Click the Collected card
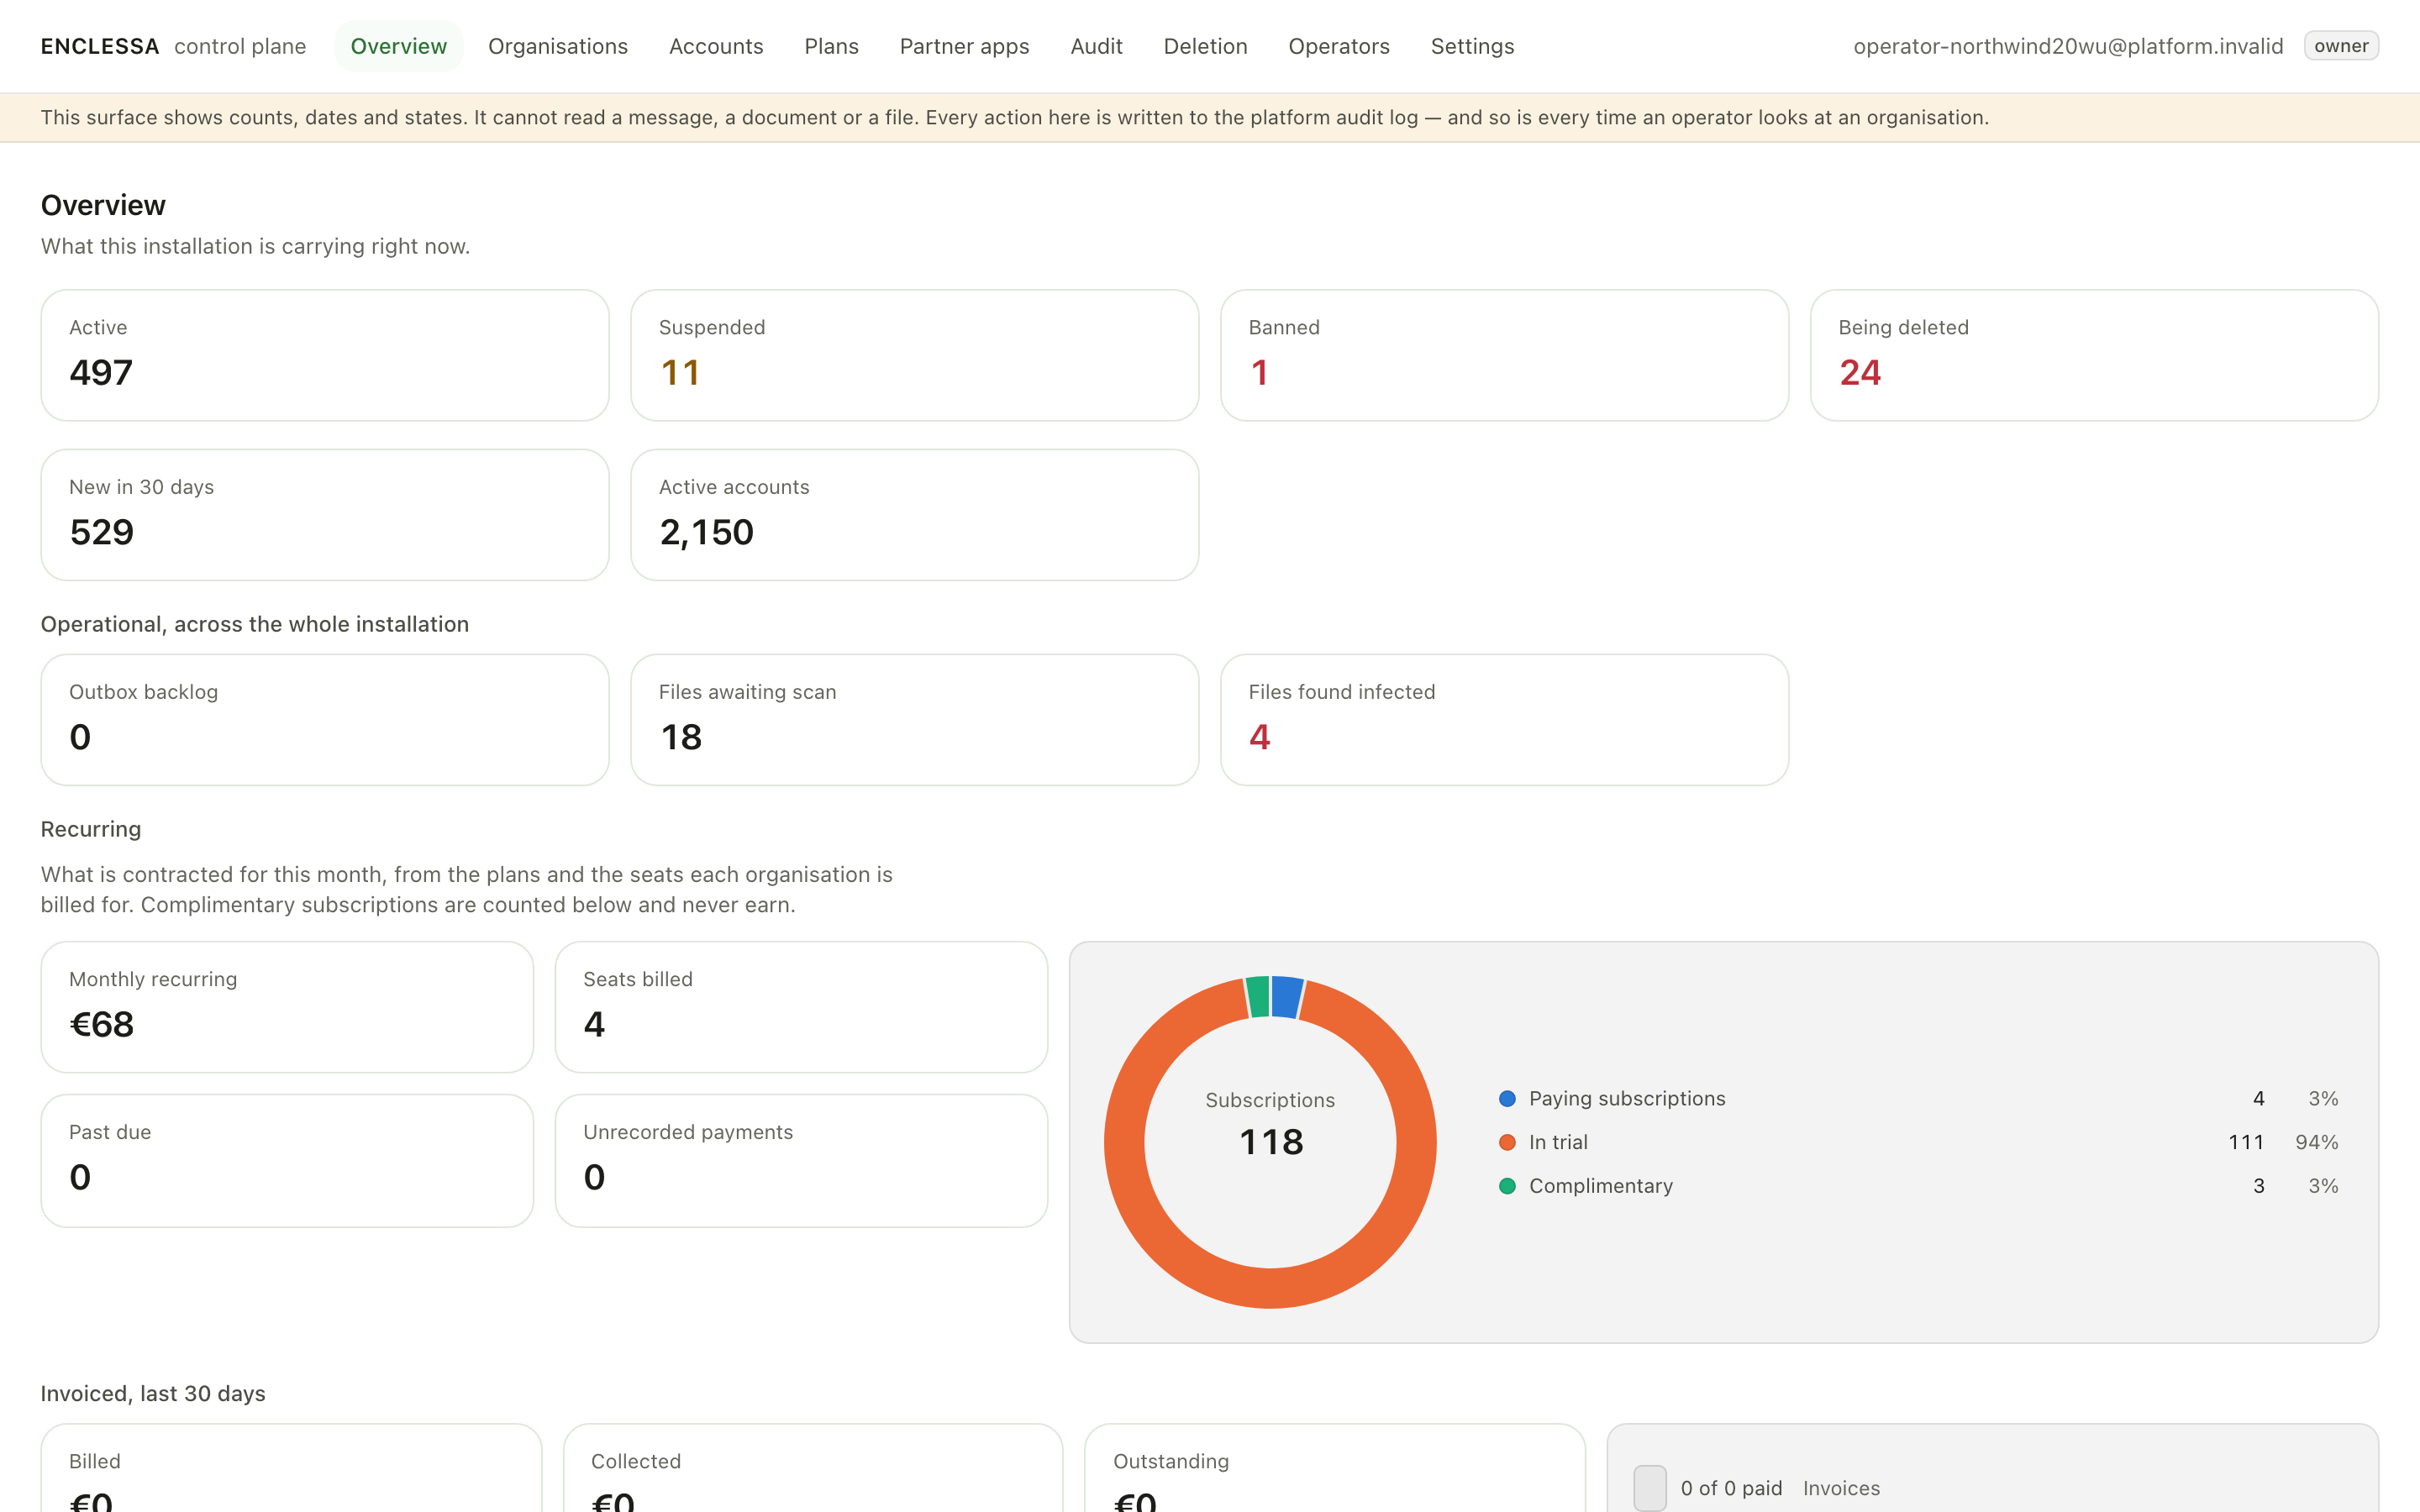This screenshot has height=1512, width=2420. [813, 1468]
